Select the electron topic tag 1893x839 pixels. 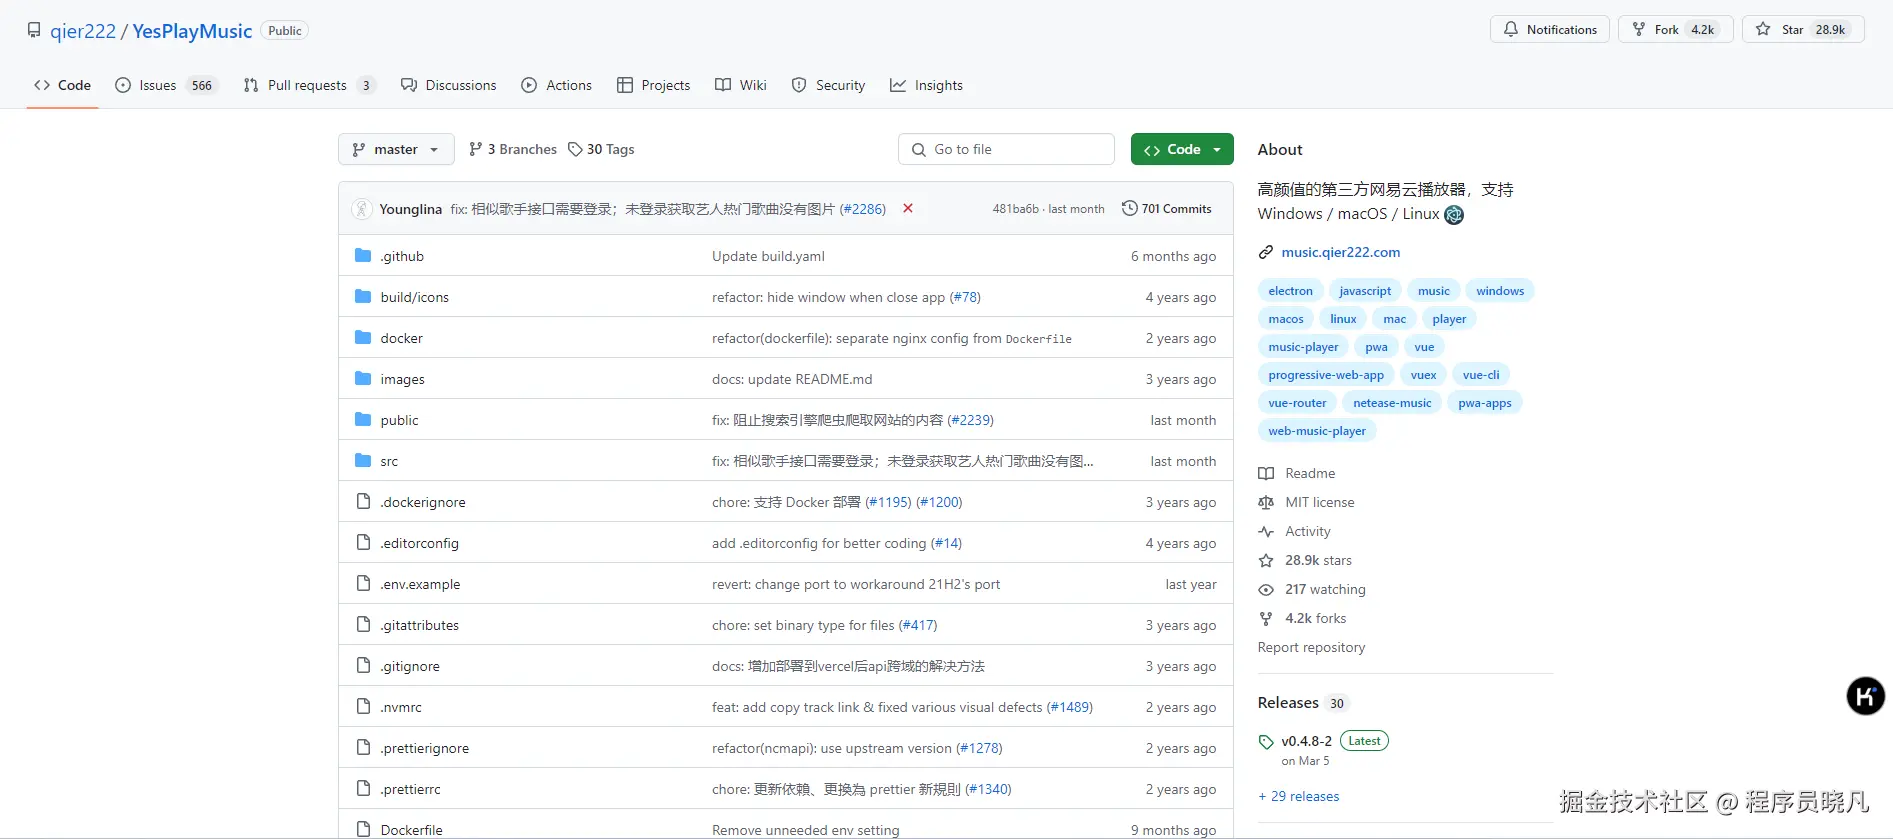pos(1290,291)
